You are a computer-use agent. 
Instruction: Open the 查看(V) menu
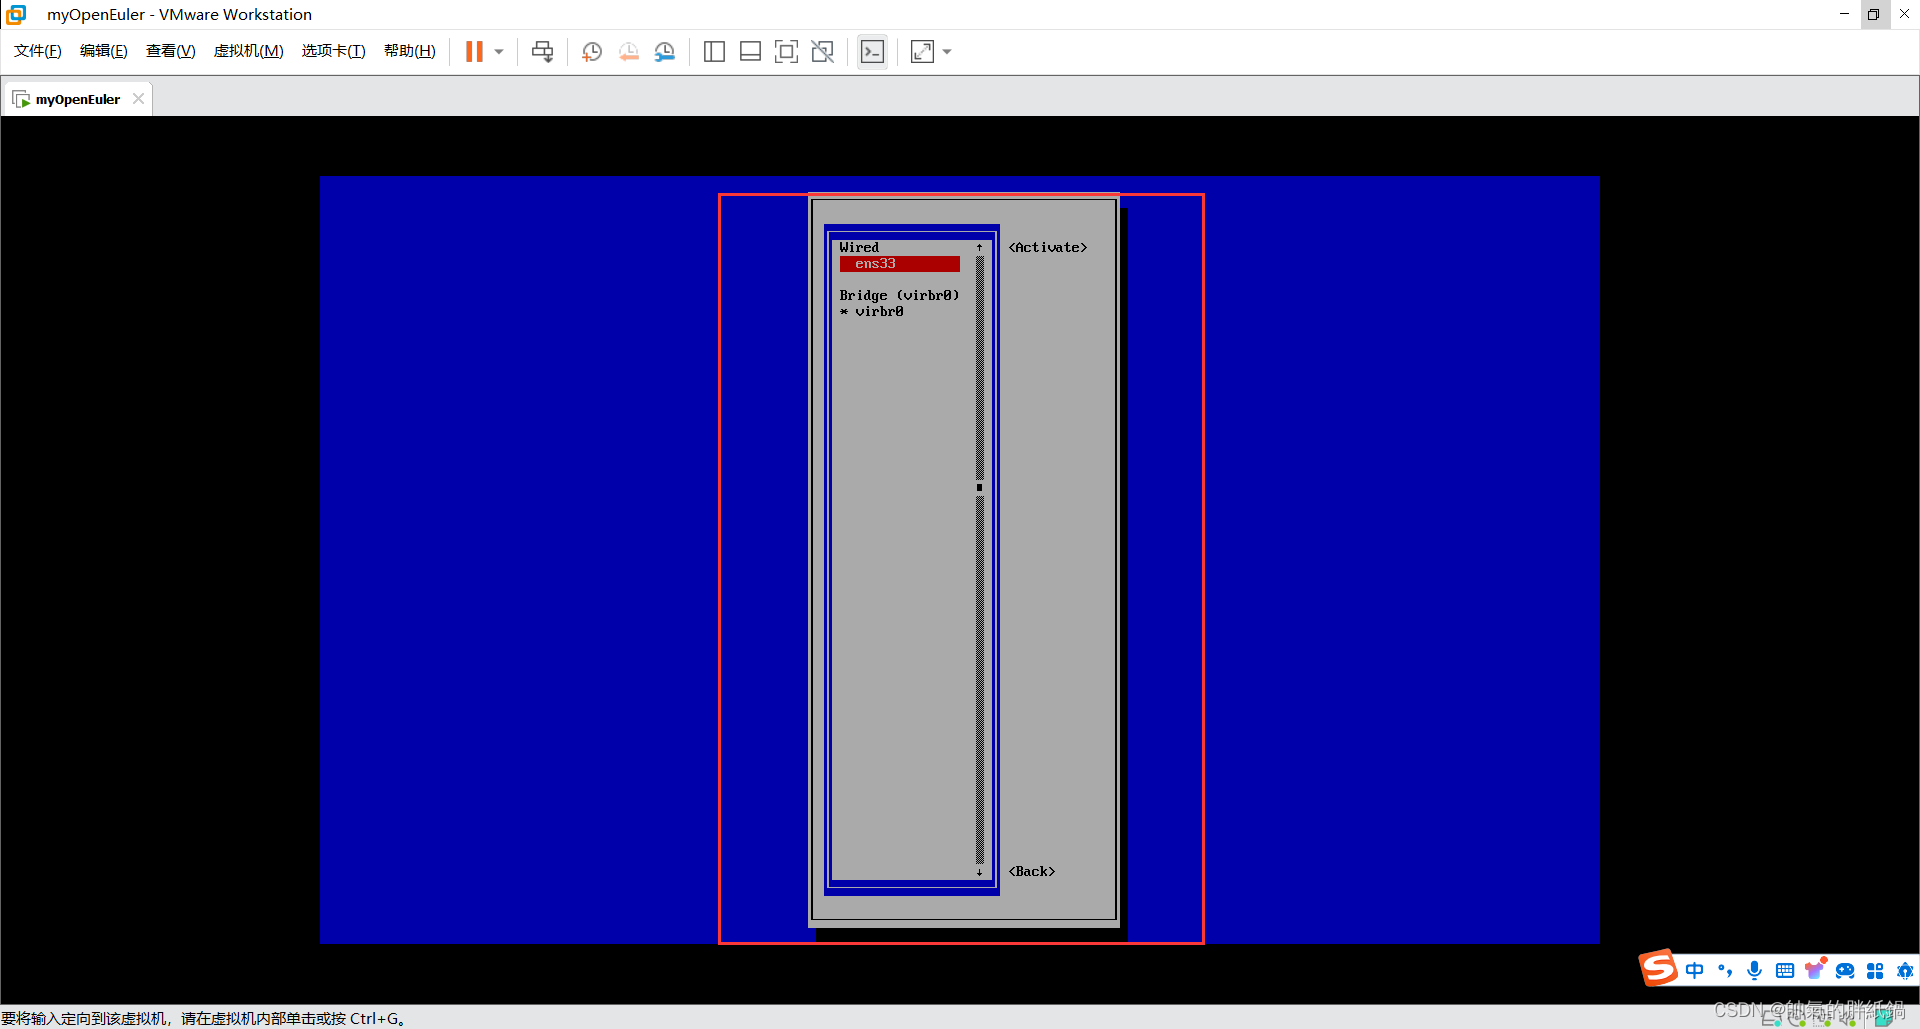pyautogui.click(x=171, y=51)
